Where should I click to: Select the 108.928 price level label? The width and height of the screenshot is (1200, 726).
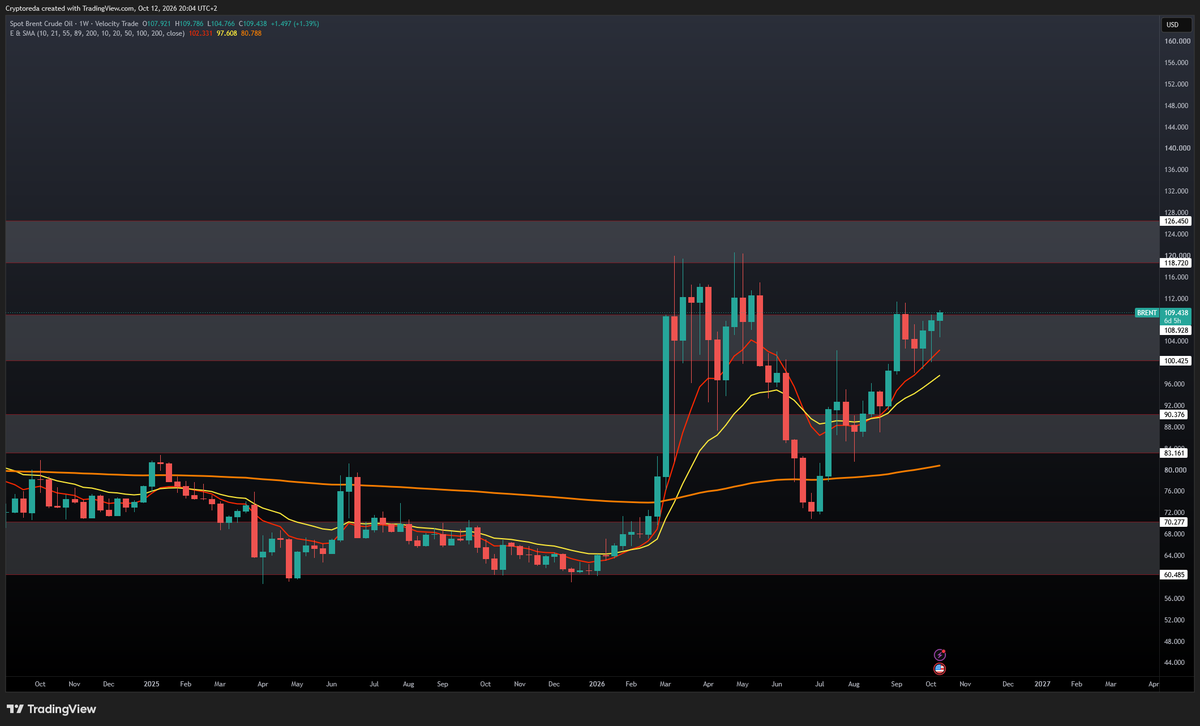pyautogui.click(x=1175, y=329)
